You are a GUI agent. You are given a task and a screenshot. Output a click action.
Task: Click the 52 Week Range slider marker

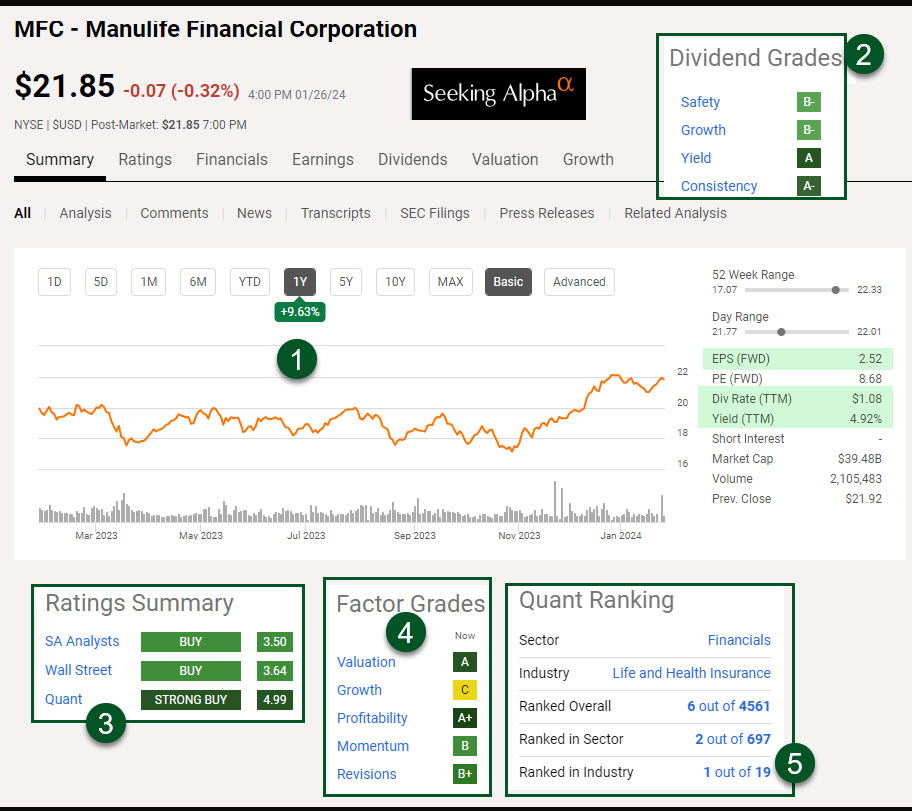[x=834, y=290]
